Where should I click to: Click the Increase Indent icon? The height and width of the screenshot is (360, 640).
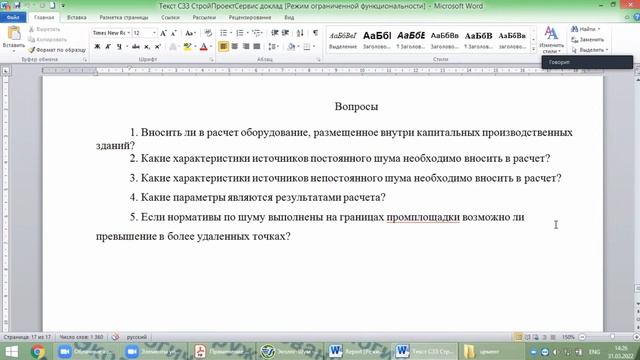(285, 33)
